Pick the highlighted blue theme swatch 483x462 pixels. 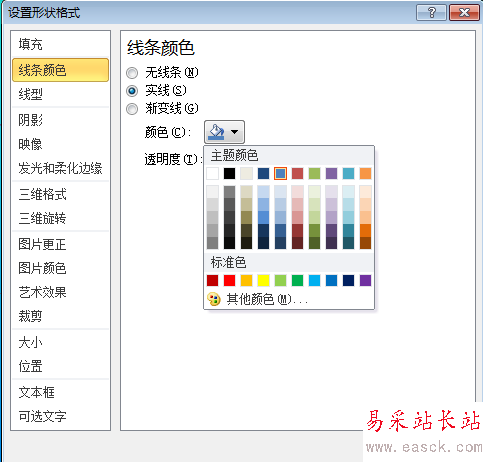tap(280, 173)
